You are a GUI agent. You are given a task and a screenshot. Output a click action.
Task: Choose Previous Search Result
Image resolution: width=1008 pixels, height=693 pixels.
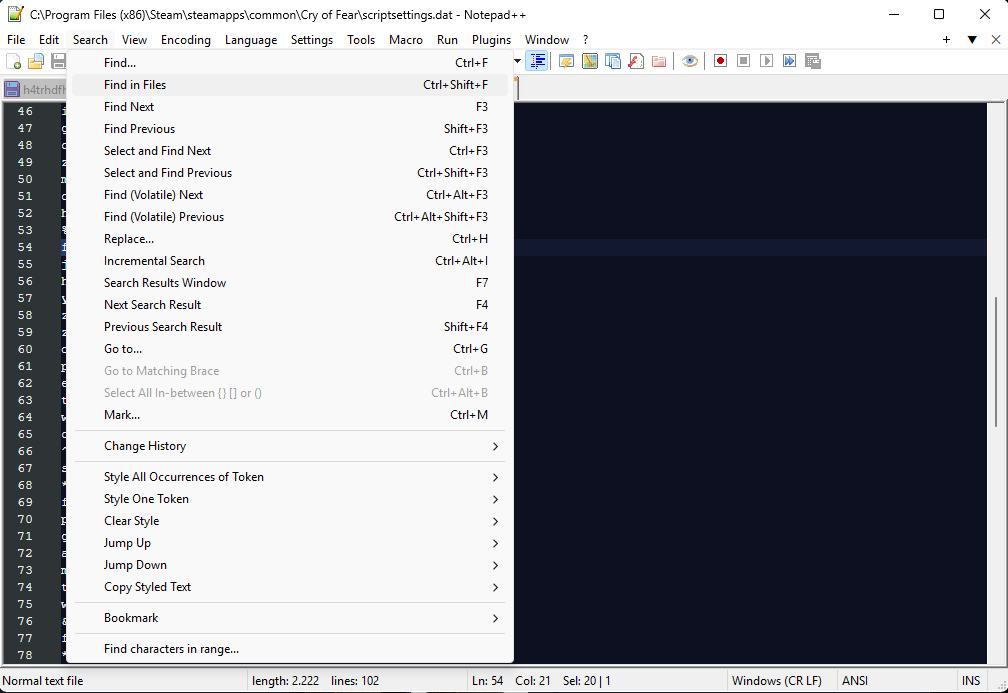tap(290, 327)
